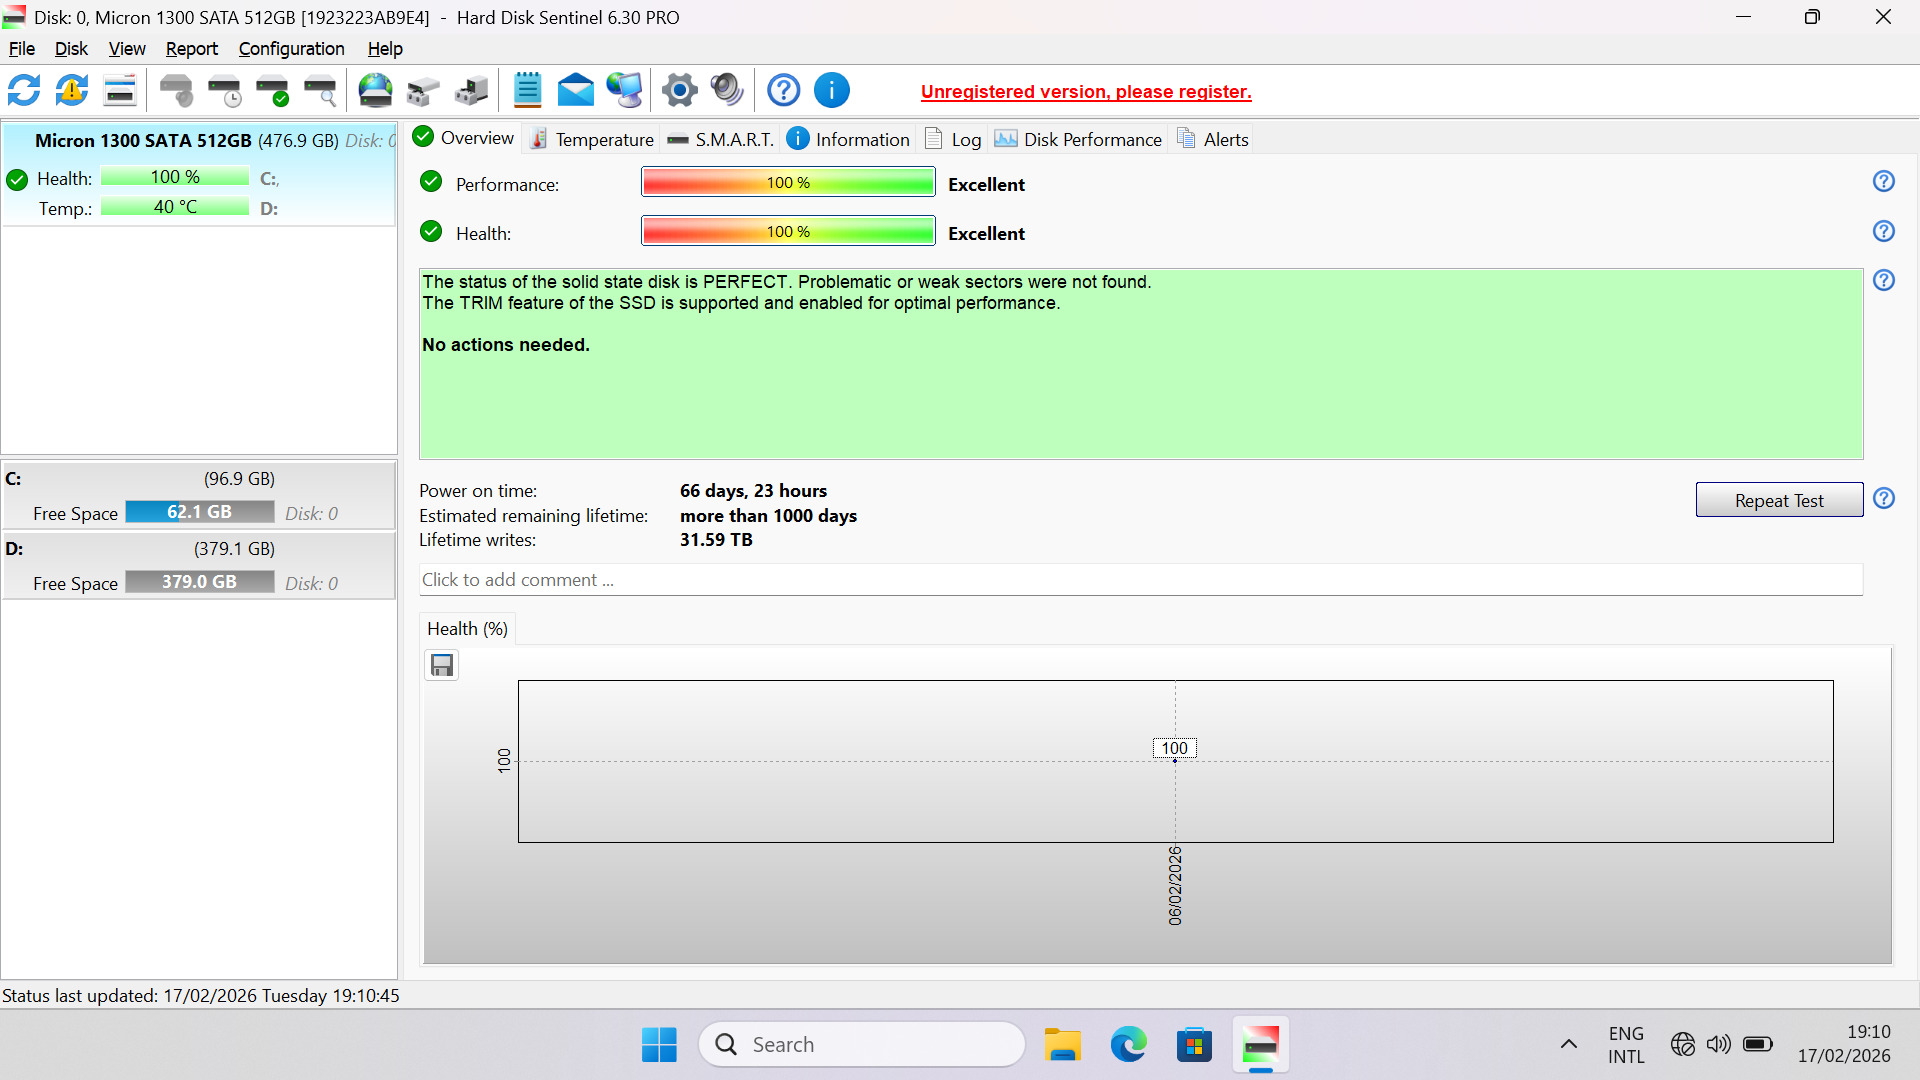Image resolution: width=1920 pixels, height=1080 pixels.
Task: Click the disk with magnifier surface test icon
Action: coord(320,91)
